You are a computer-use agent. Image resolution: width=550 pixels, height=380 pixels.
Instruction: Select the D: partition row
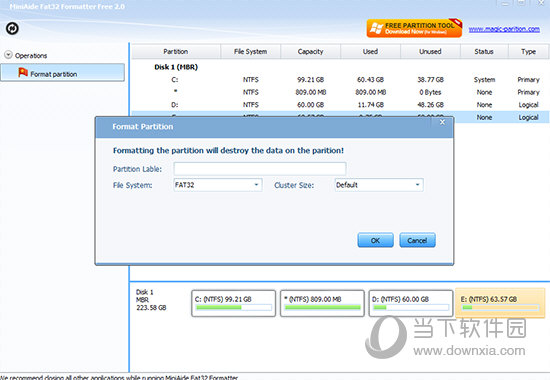point(340,105)
